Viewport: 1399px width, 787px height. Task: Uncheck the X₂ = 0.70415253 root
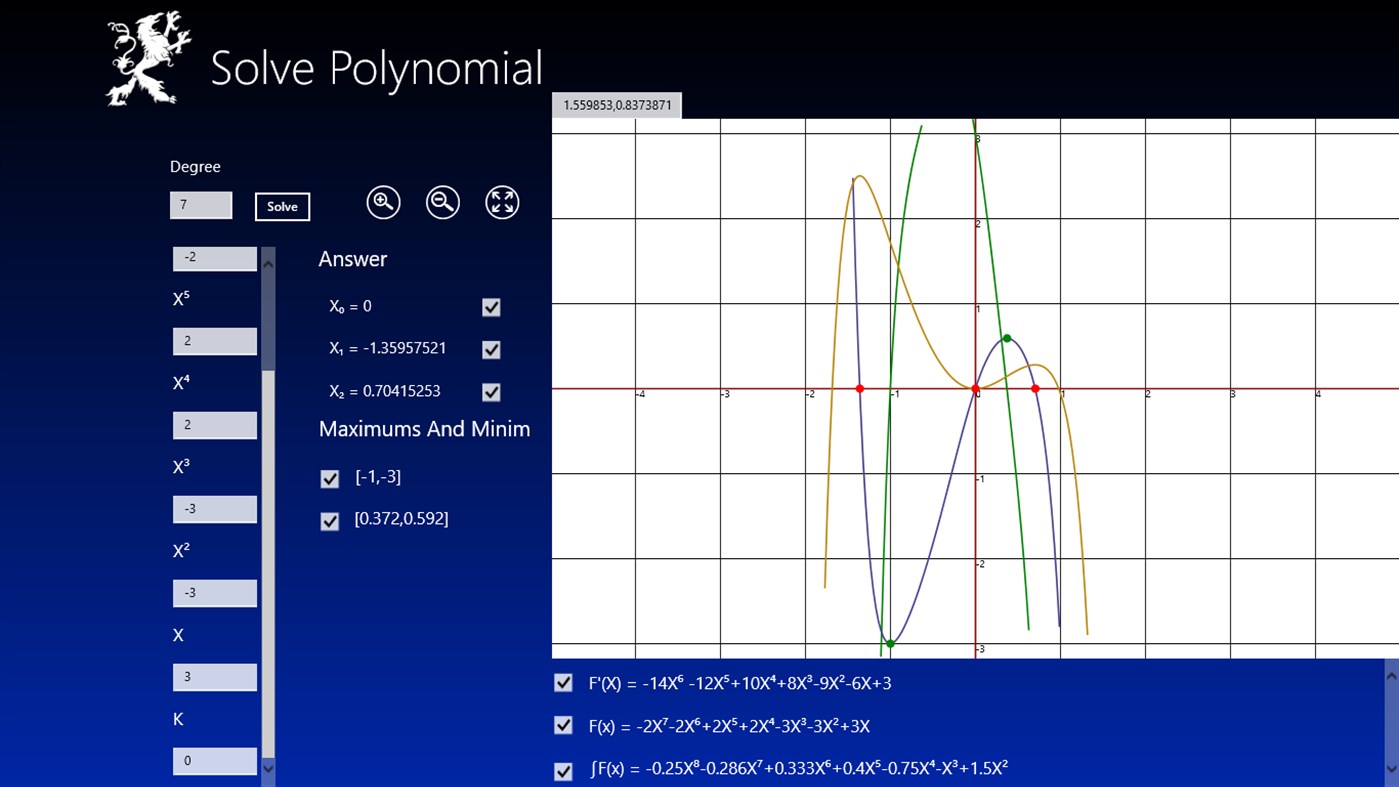490,391
